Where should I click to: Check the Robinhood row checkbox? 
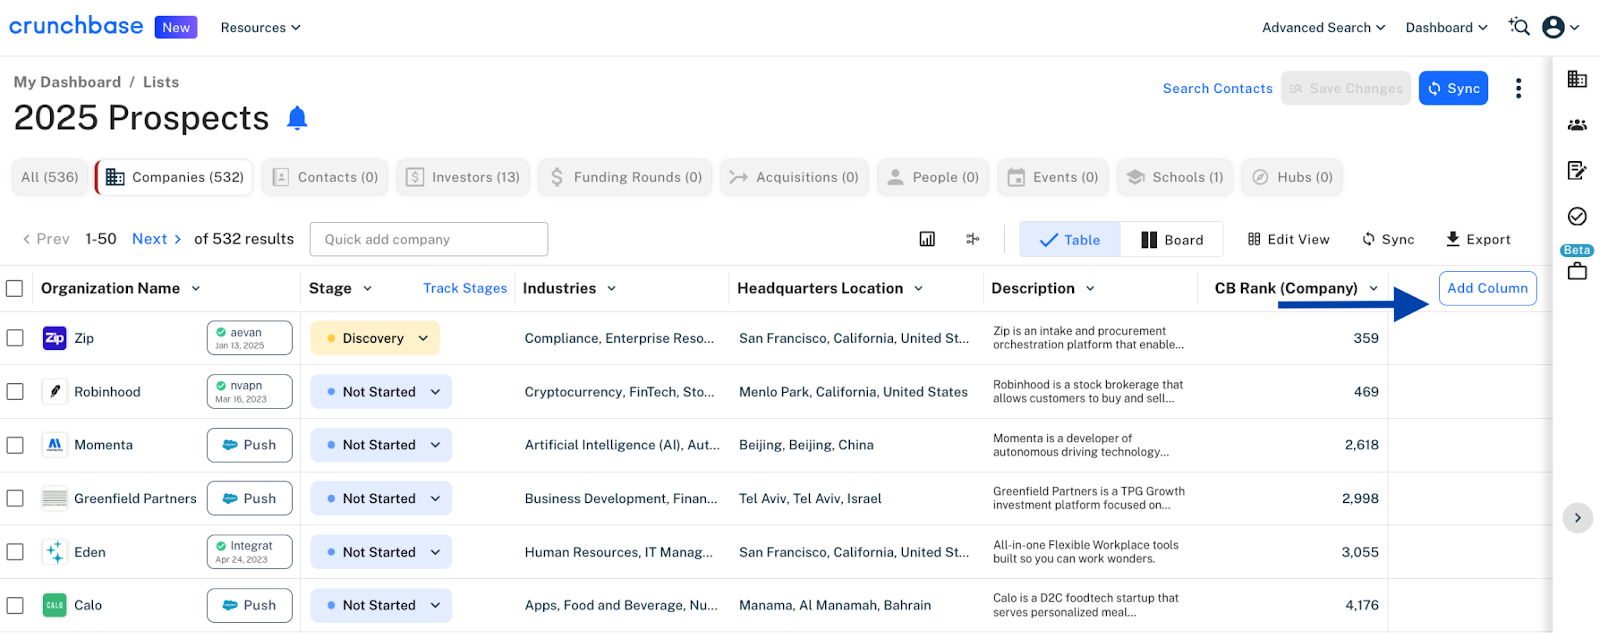coord(15,392)
